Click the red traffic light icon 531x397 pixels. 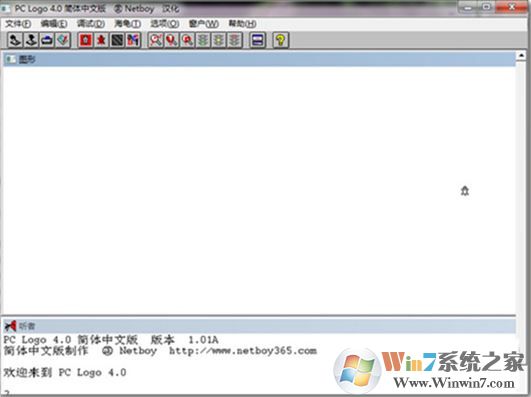click(x=234, y=40)
